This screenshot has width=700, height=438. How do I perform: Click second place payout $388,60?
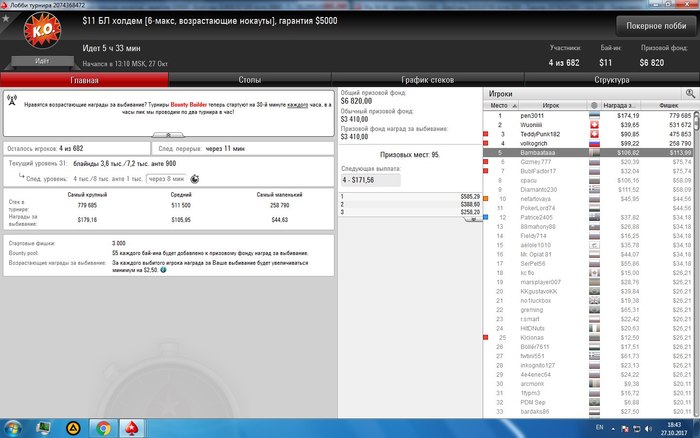(x=470, y=204)
